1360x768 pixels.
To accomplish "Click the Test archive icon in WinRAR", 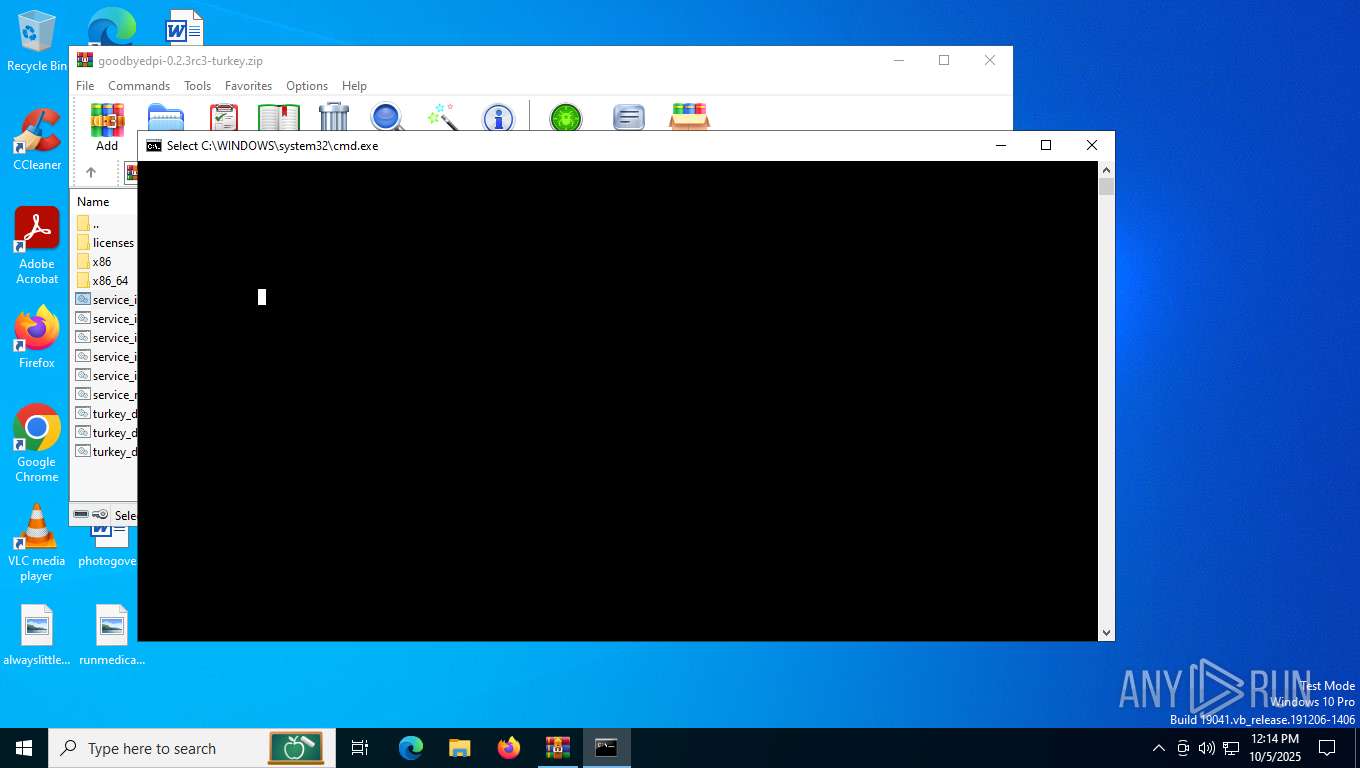I will click(x=224, y=118).
